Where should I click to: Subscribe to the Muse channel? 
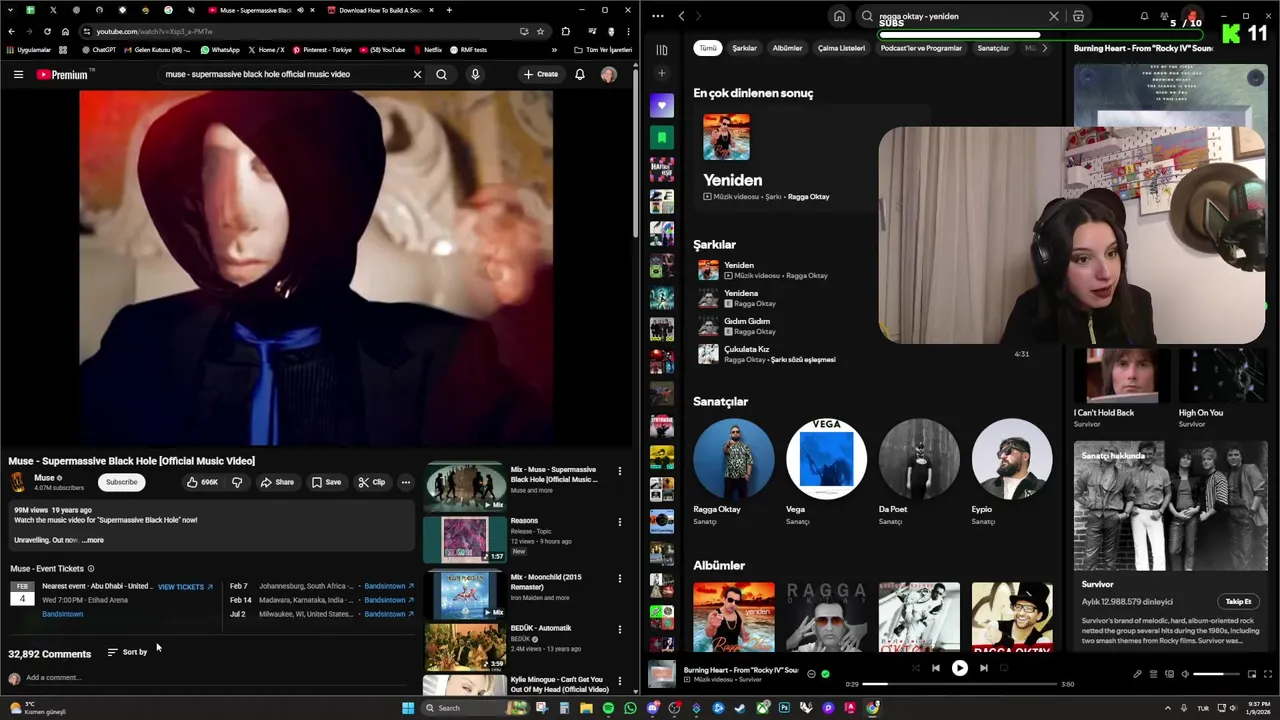click(122, 482)
